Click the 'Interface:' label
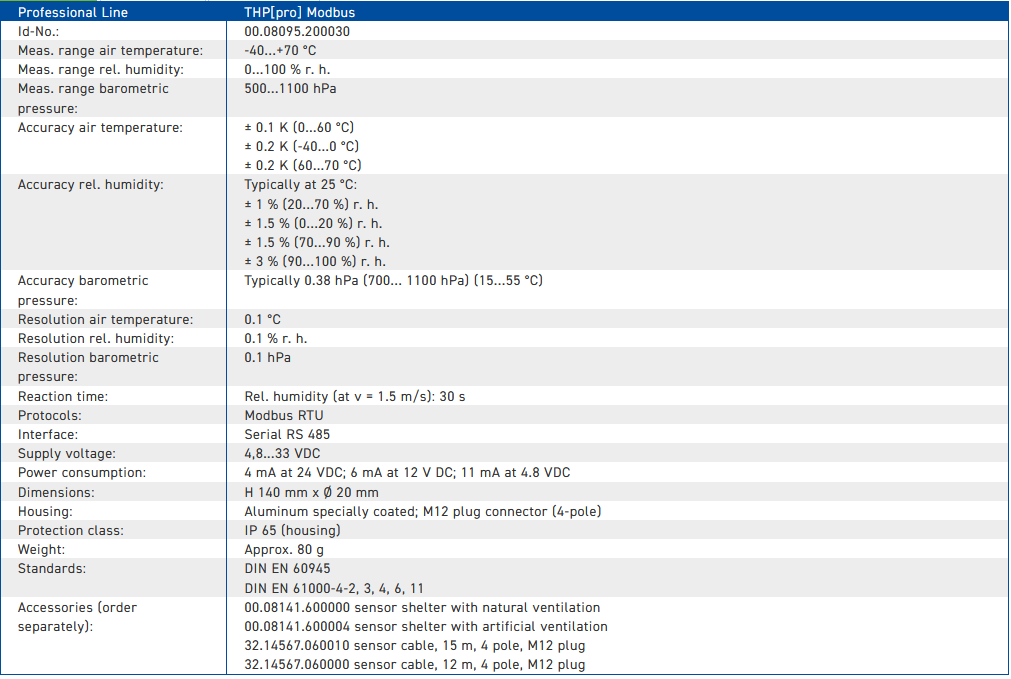Screen dimensions: 1011x679 tap(48, 435)
